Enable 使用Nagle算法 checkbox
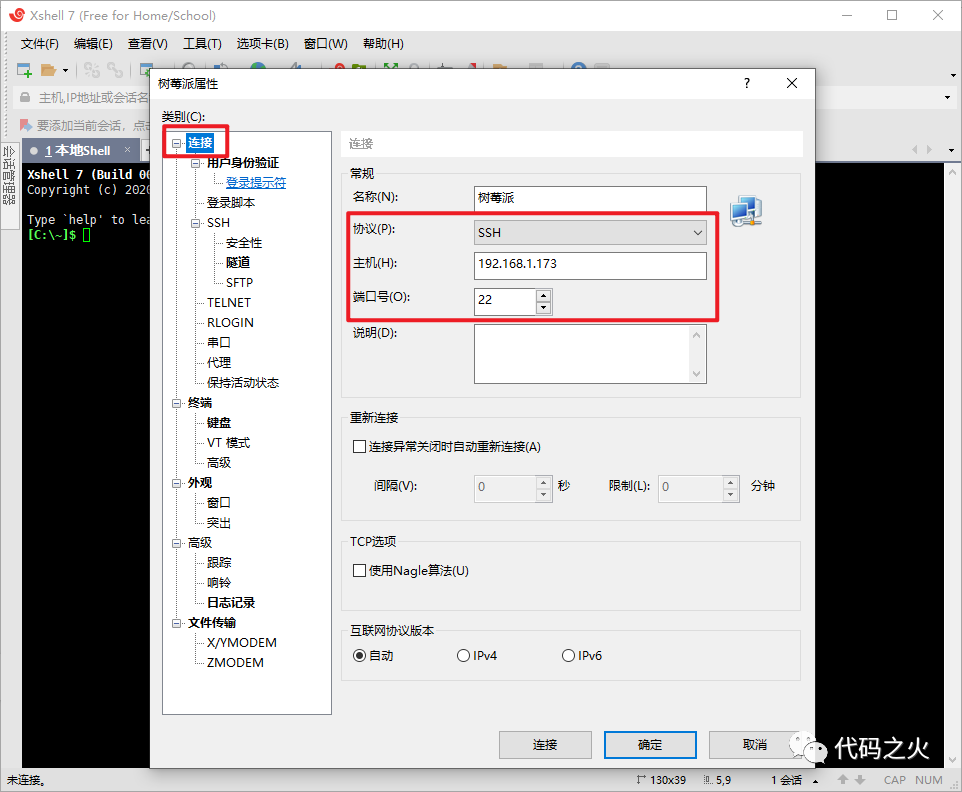 click(x=360, y=571)
